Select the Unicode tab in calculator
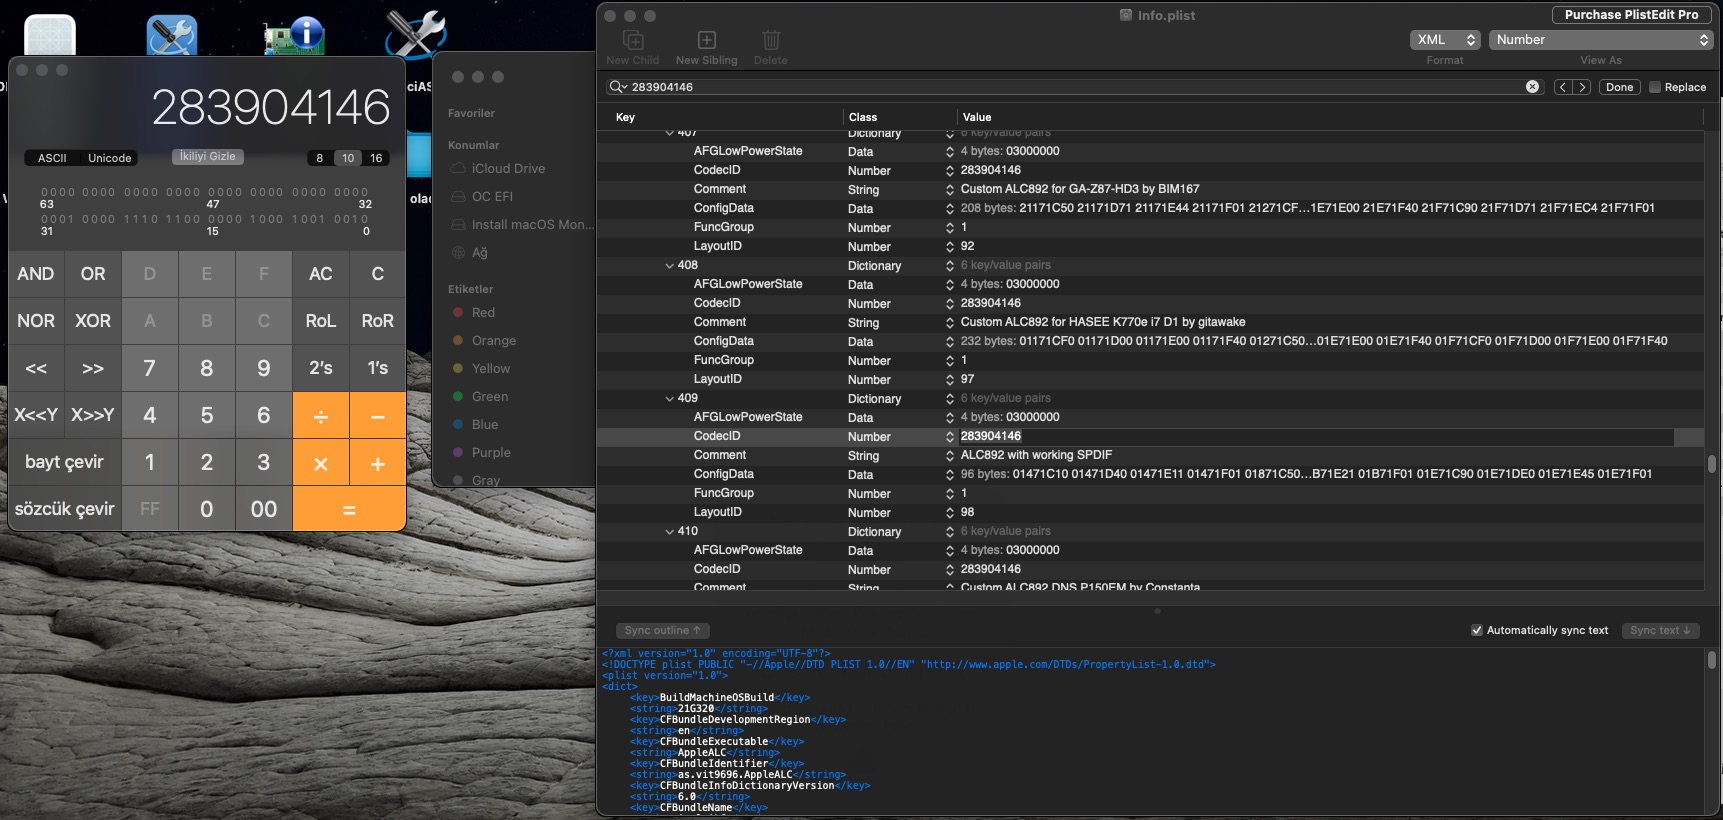Image resolution: width=1723 pixels, height=820 pixels. pos(109,158)
